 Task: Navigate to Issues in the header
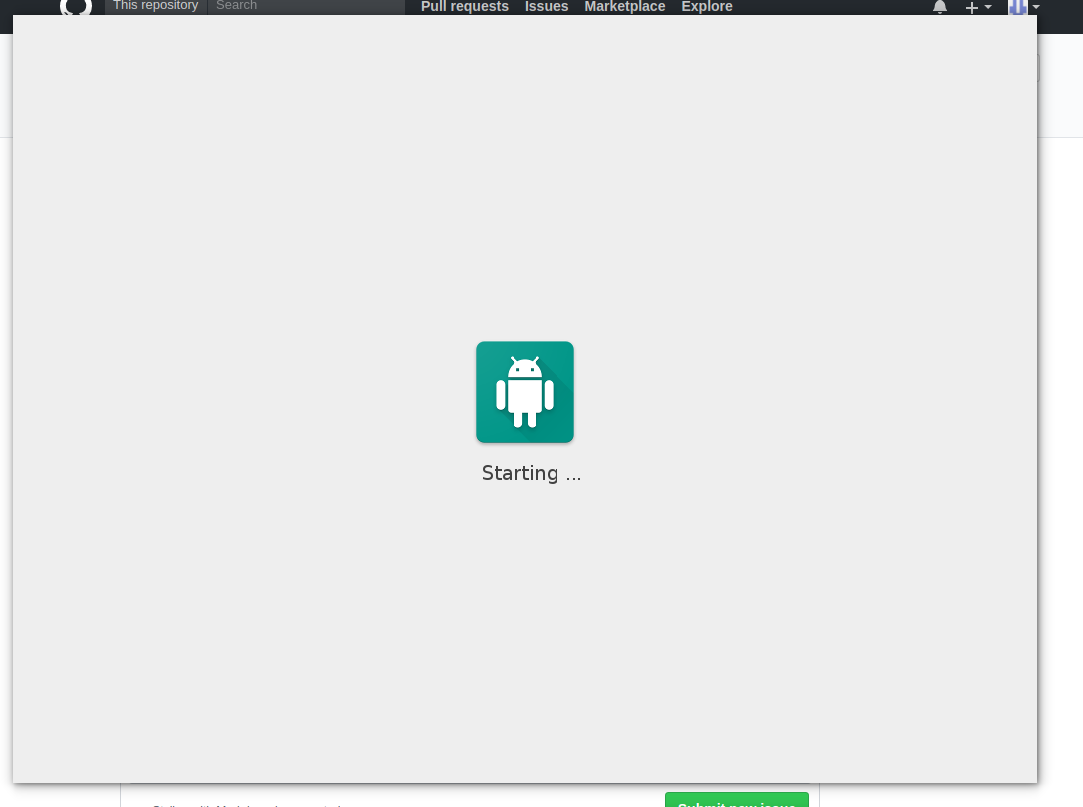click(x=546, y=7)
